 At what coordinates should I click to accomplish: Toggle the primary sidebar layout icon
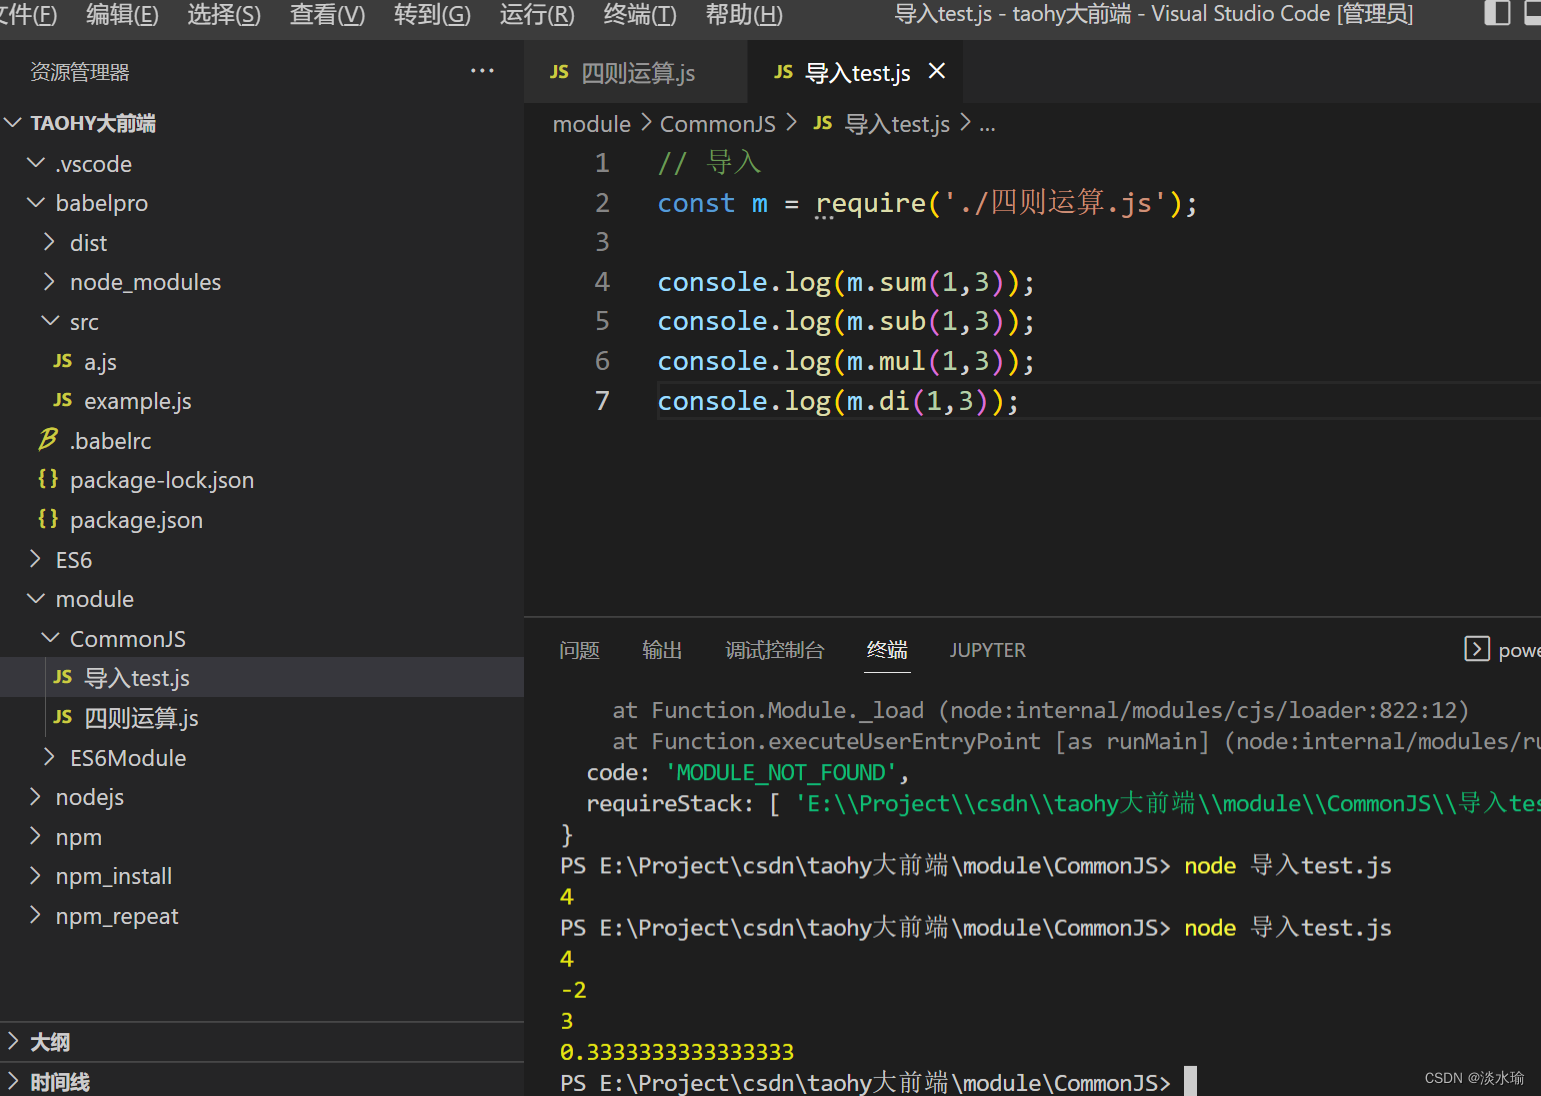point(1497,13)
